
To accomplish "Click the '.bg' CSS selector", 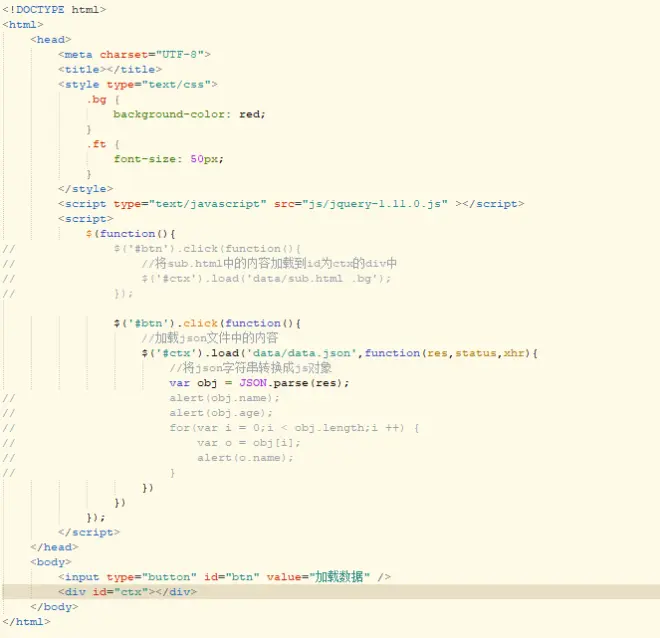I will point(96,100).
